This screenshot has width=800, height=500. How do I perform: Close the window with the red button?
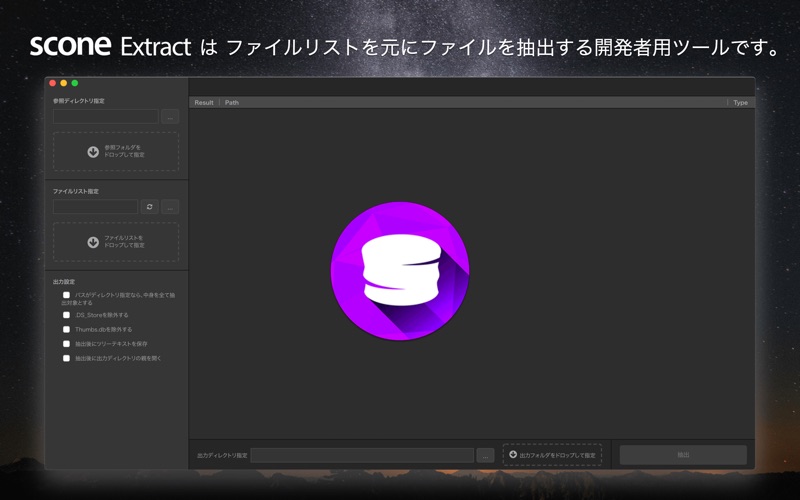click(x=52, y=83)
